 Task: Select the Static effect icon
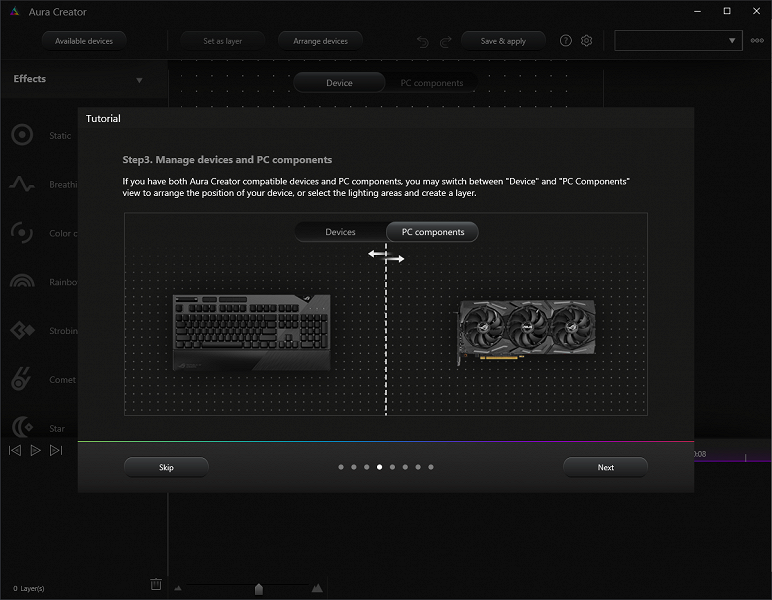pos(22,135)
